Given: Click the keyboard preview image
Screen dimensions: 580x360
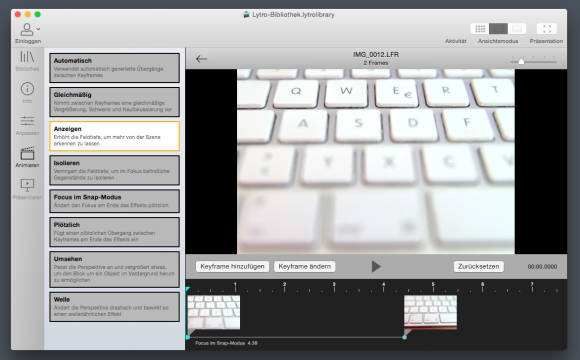Looking at the screenshot, I should 376,161.
